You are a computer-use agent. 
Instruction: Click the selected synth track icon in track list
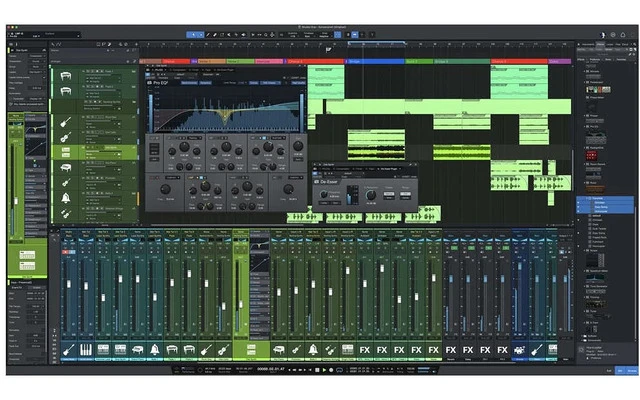[66, 152]
